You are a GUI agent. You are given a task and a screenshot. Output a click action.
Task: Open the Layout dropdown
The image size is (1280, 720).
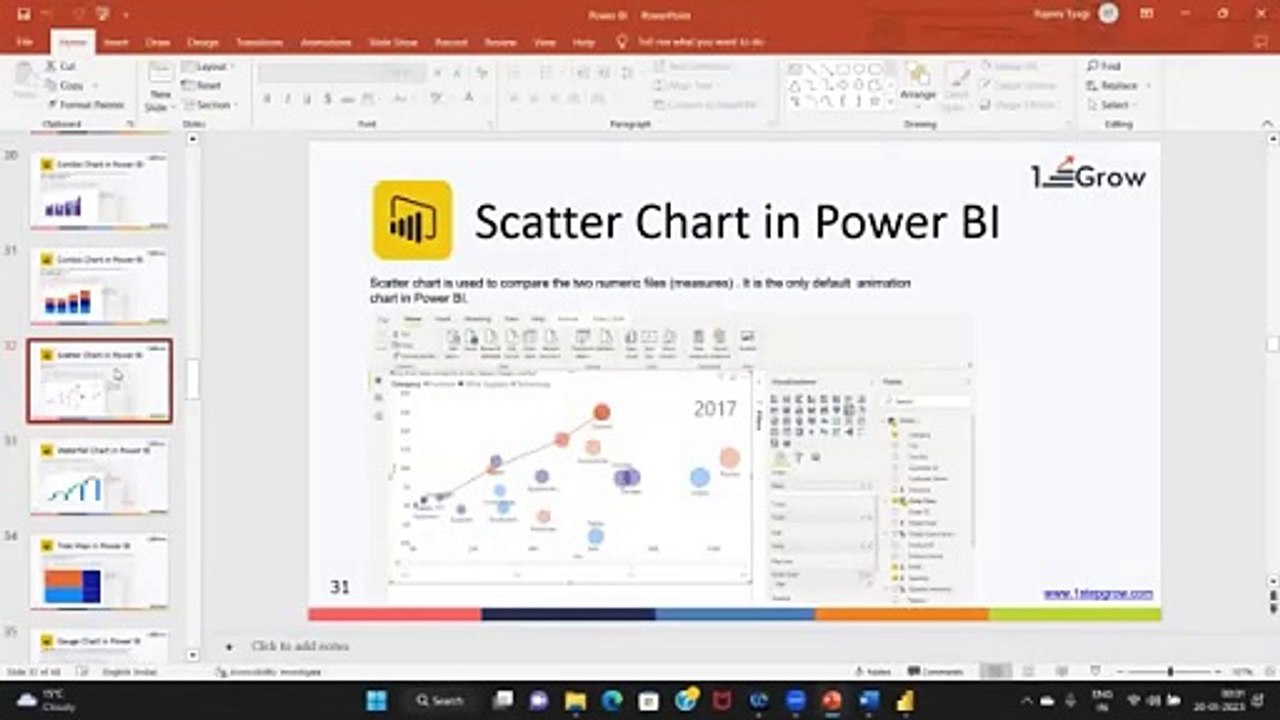click(x=208, y=67)
